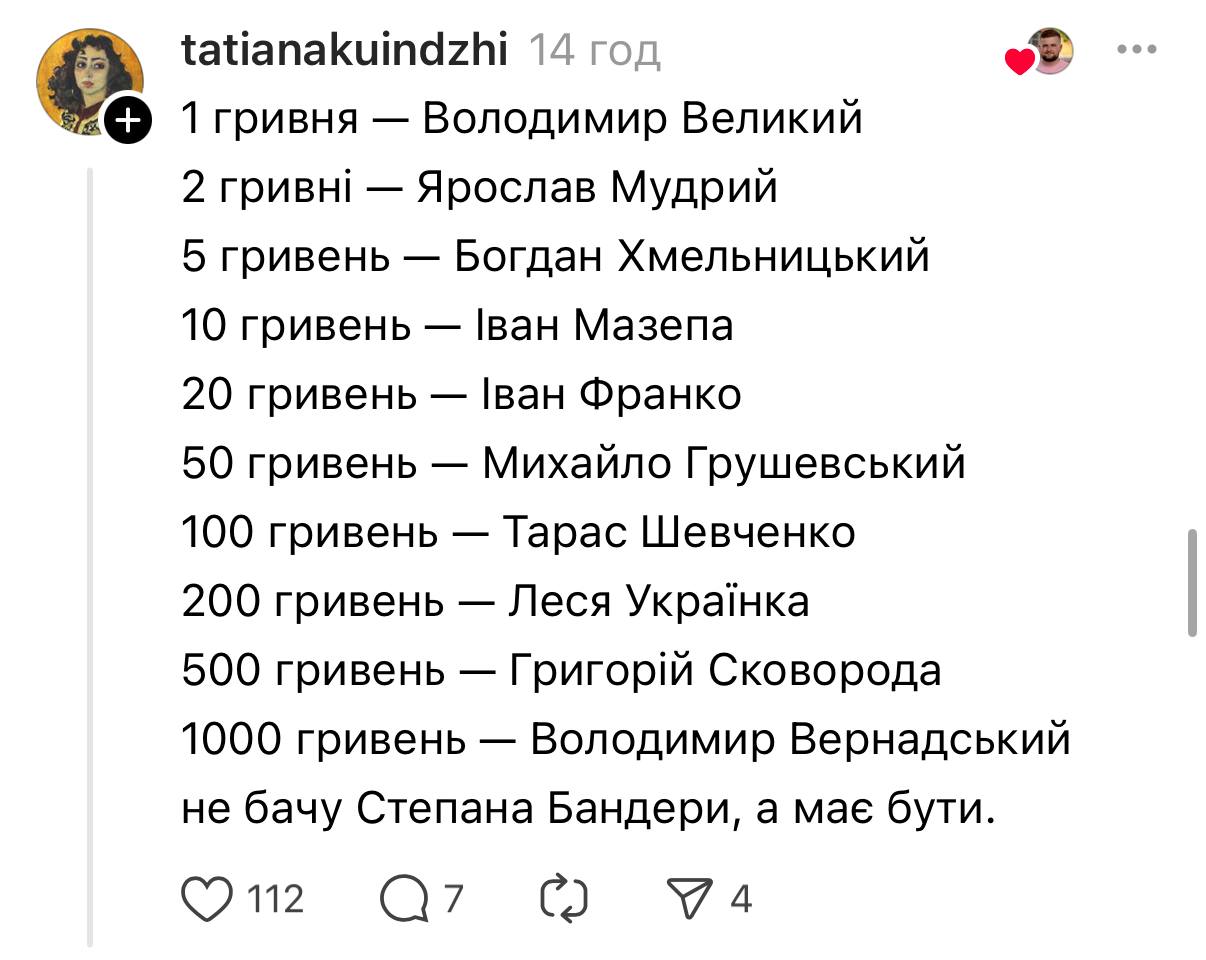Image resolution: width=1206 pixels, height=960 pixels.
Task: Click the final sentence about Степана Бандери
Action: click(589, 809)
